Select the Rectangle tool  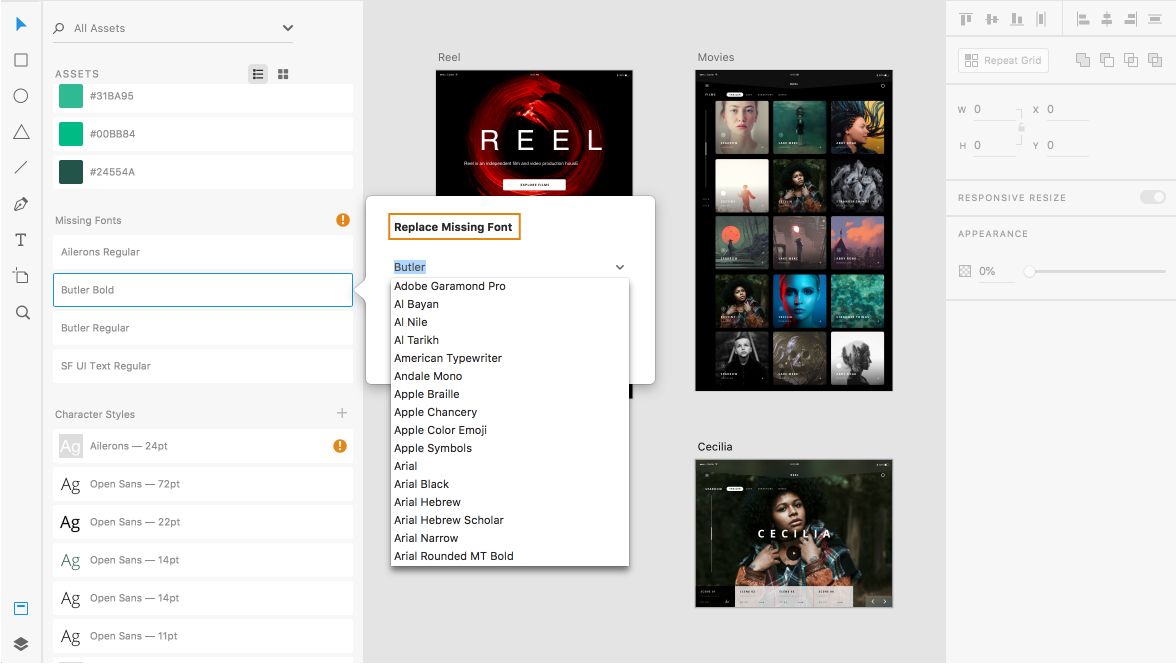pyautogui.click(x=21, y=60)
